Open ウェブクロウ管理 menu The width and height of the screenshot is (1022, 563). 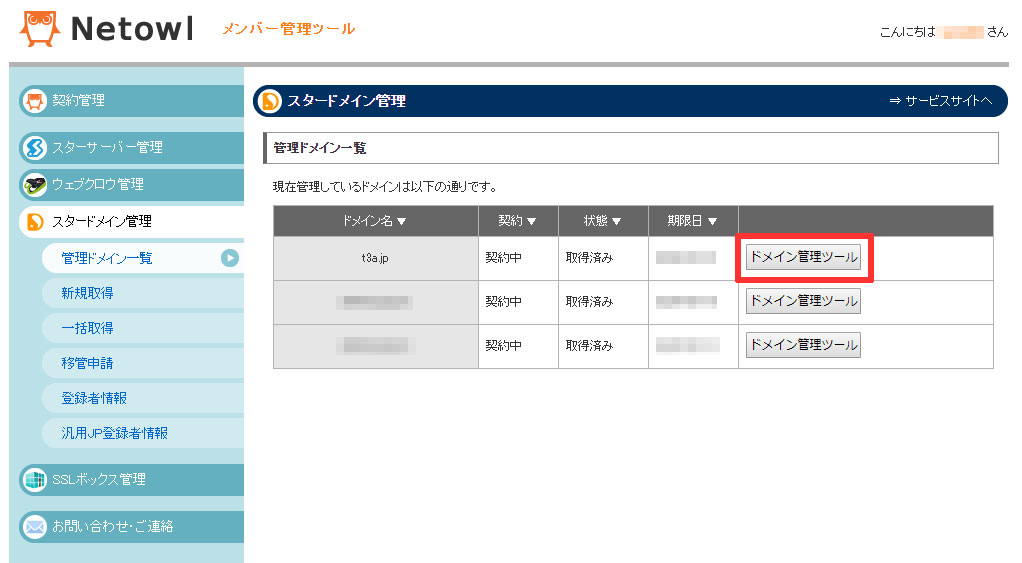132,185
